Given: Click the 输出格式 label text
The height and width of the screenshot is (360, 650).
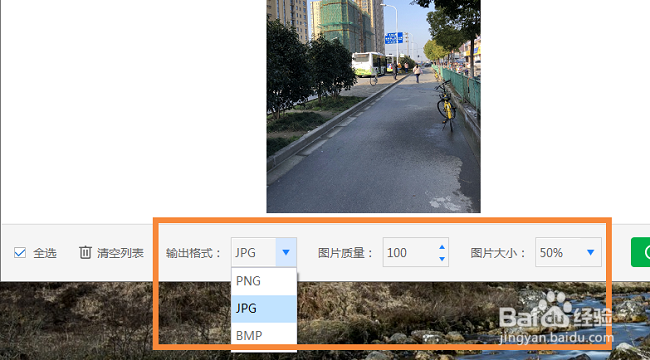Looking at the screenshot, I should (x=194, y=253).
